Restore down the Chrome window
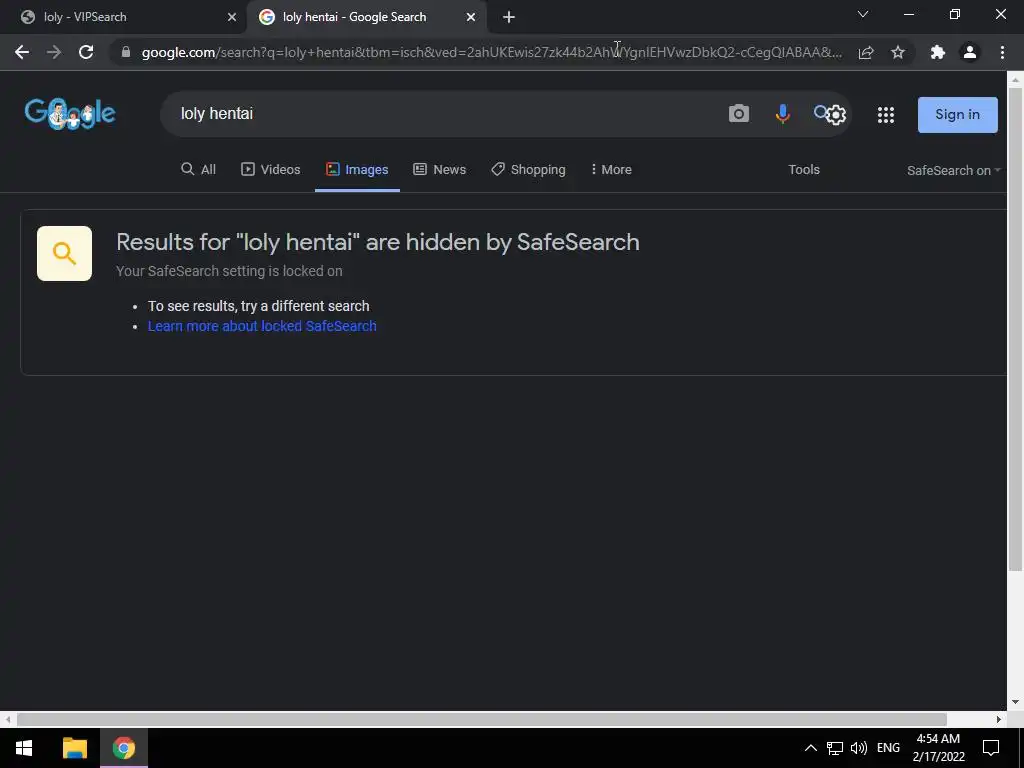This screenshot has width=1024, height=768. coord(955,14)
